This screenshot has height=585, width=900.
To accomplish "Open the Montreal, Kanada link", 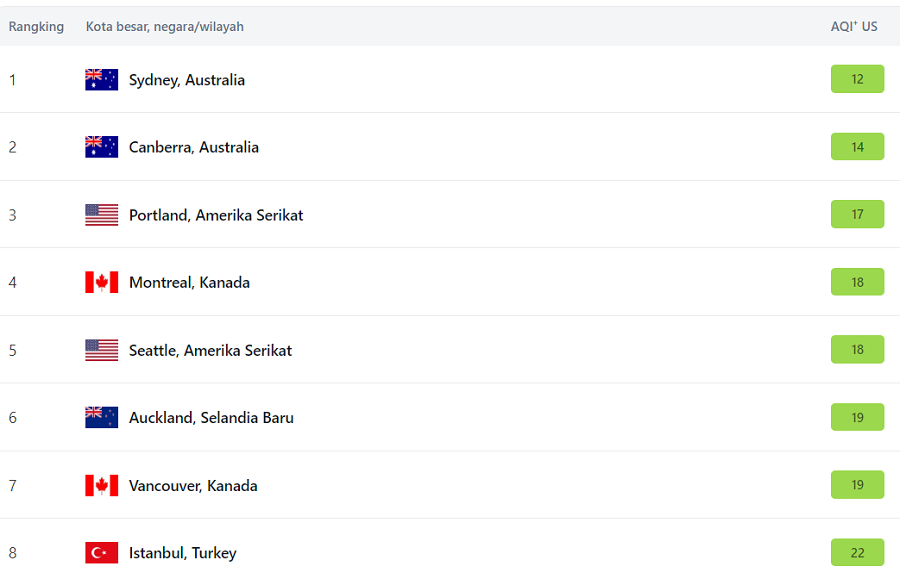I will pyautogui.click(x=189, y=282).
